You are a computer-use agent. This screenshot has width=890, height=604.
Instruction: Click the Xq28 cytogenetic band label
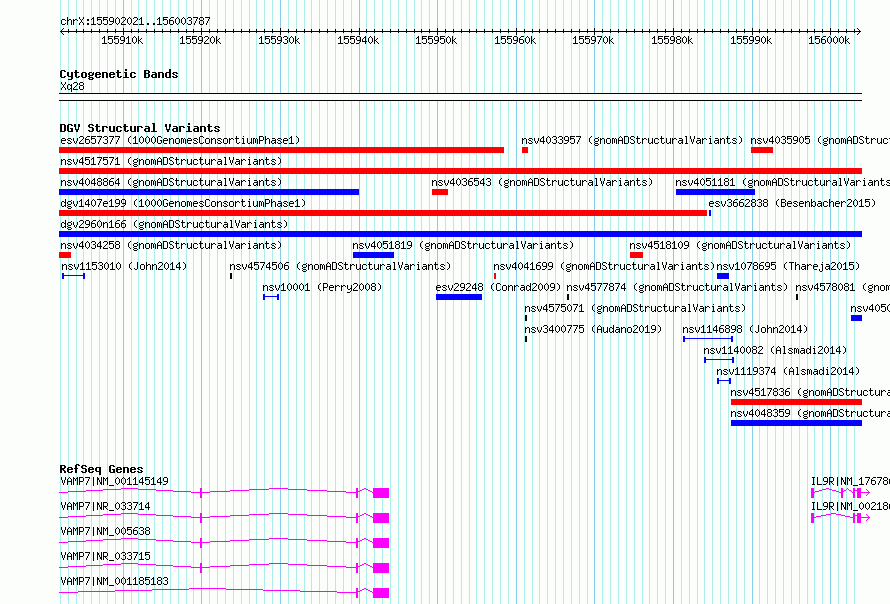pos(72,86)
